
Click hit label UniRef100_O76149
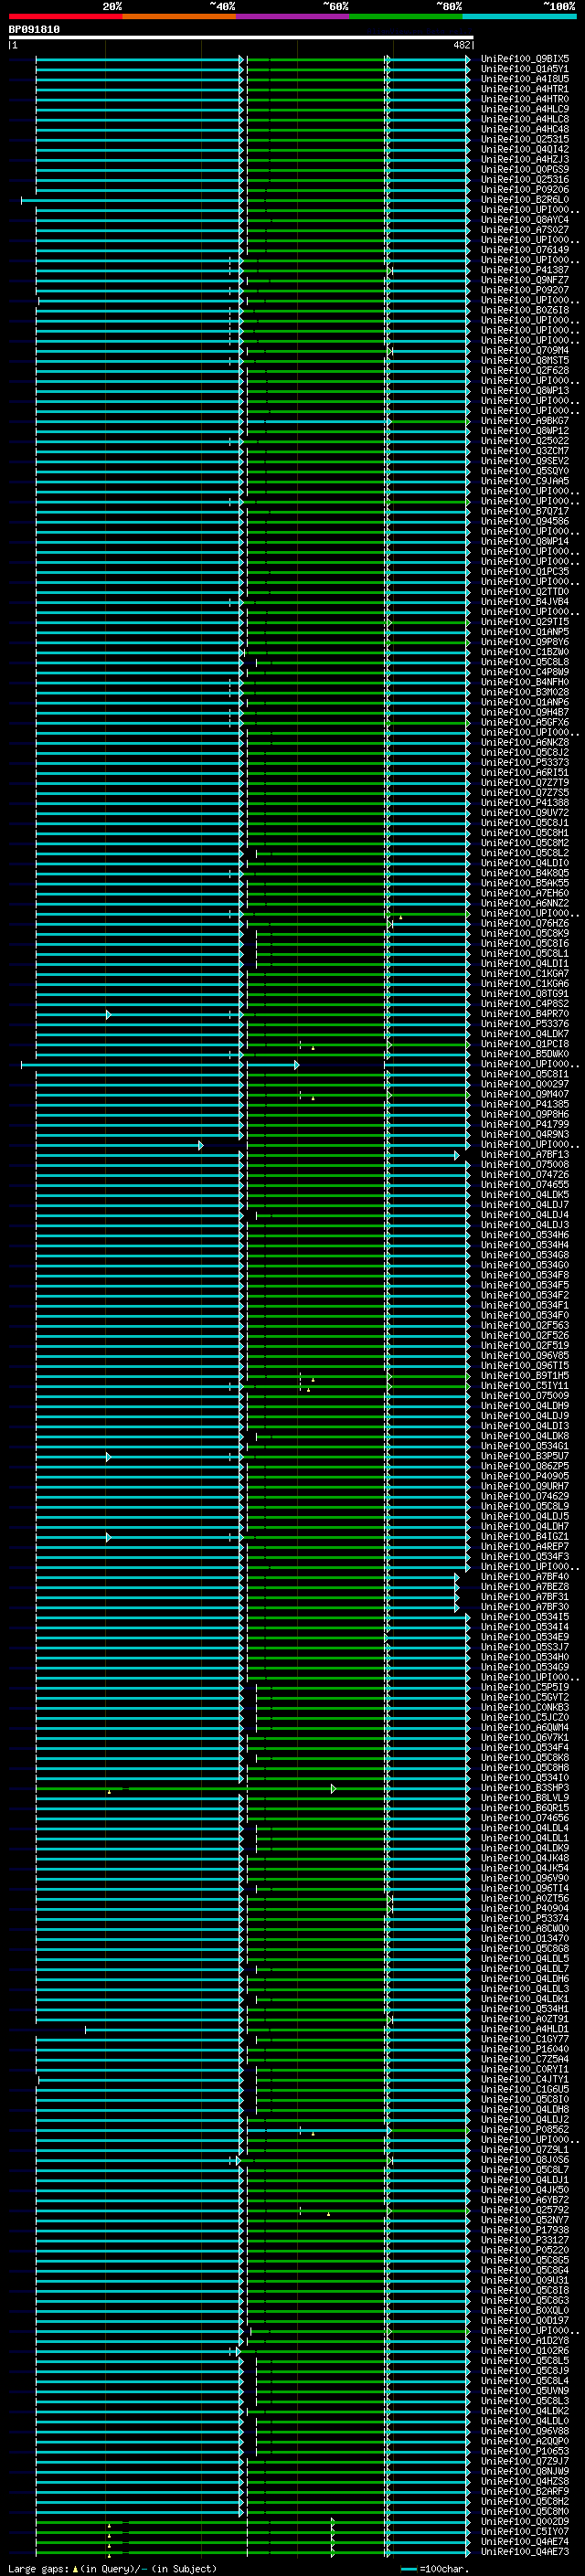pyautogui.click(x=525, y=250)
